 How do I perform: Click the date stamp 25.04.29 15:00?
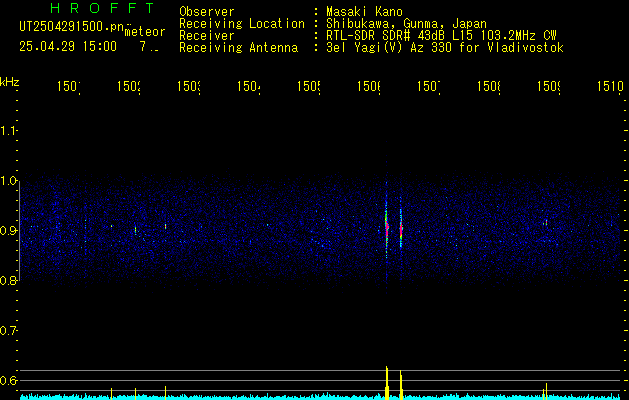[x=68, y=47]
